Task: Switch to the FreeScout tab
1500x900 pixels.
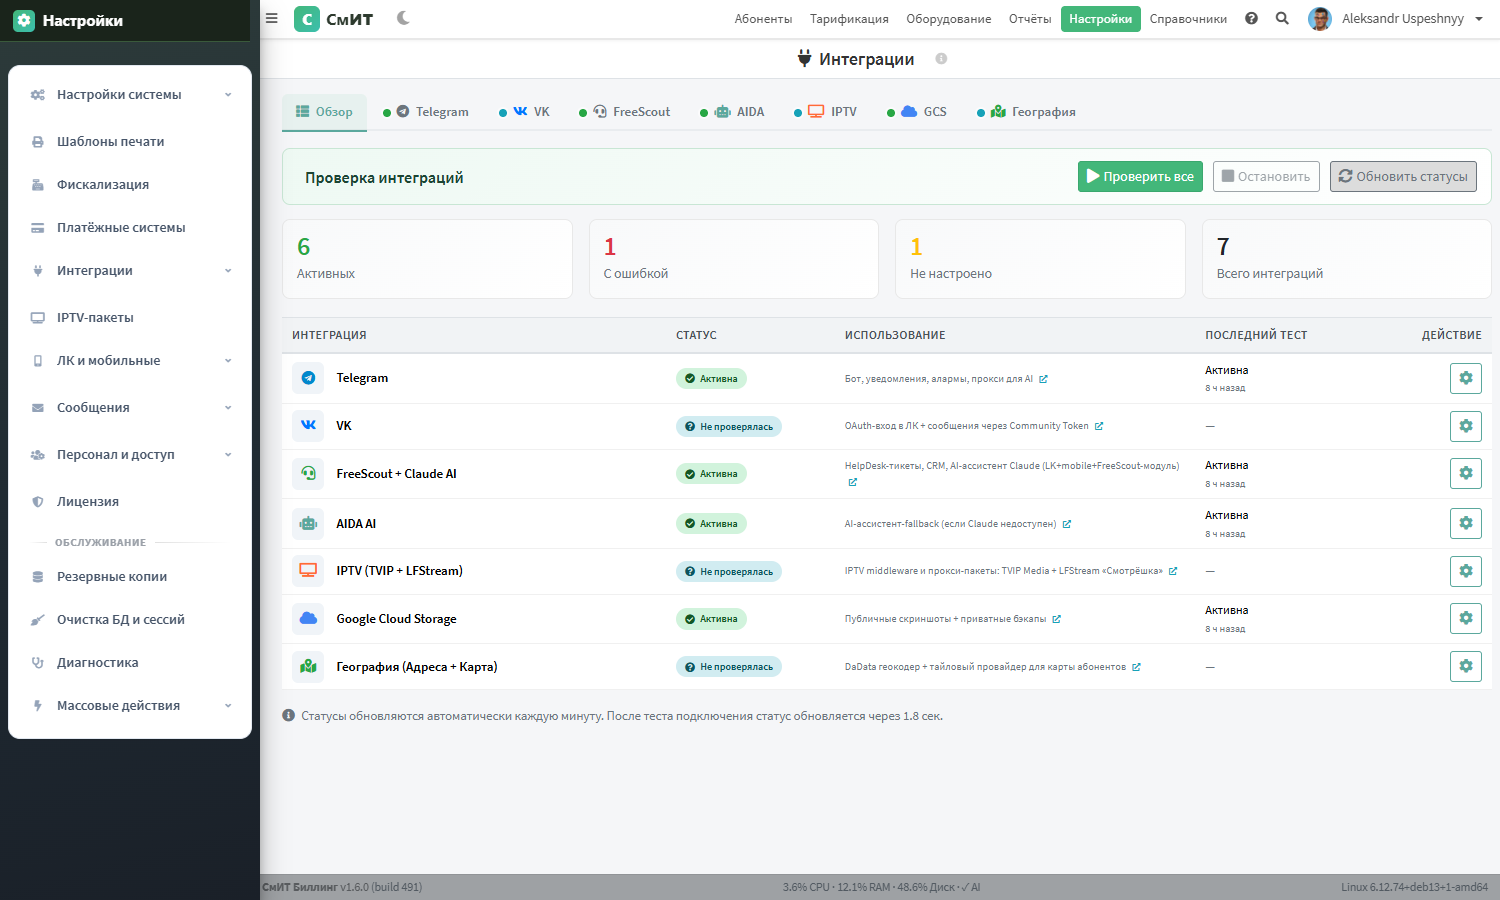Action: coord(625,112)
